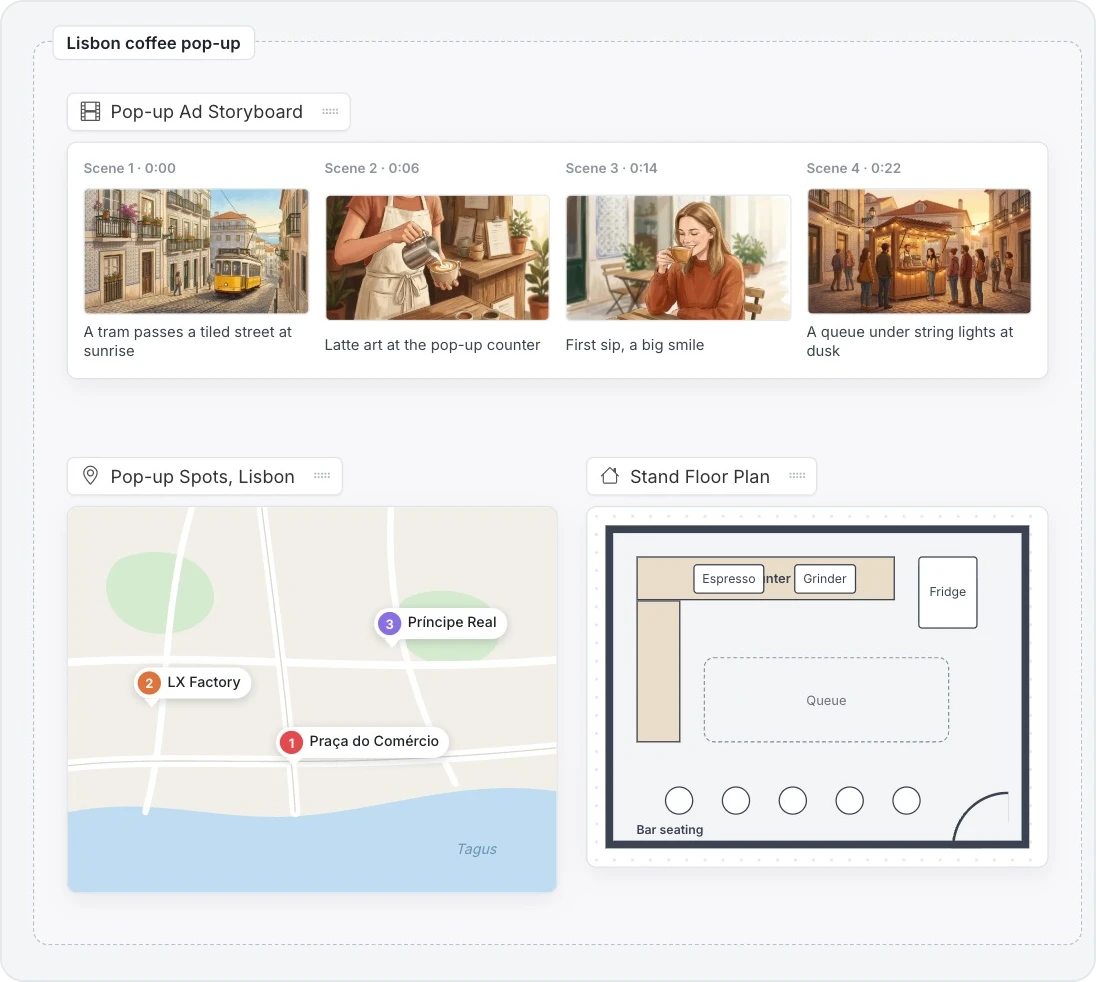Screen dimensions: 1096x982
Task: Click the Pop-up Spots, Lisbon title
Action: (x=203, y=477)
